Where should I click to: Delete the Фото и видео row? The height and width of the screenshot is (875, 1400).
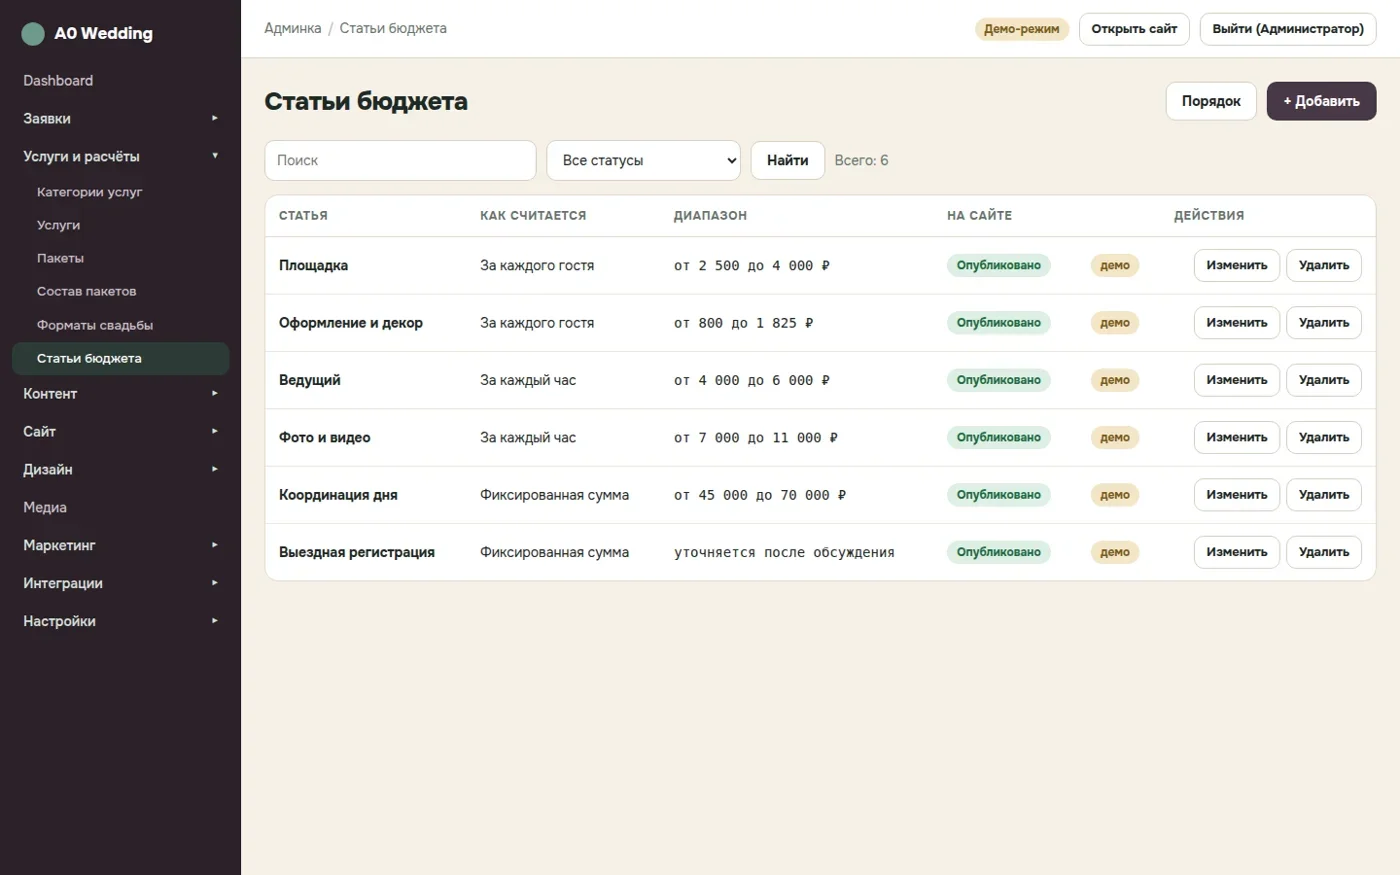pyautogui.click(x=1324, y=437)
